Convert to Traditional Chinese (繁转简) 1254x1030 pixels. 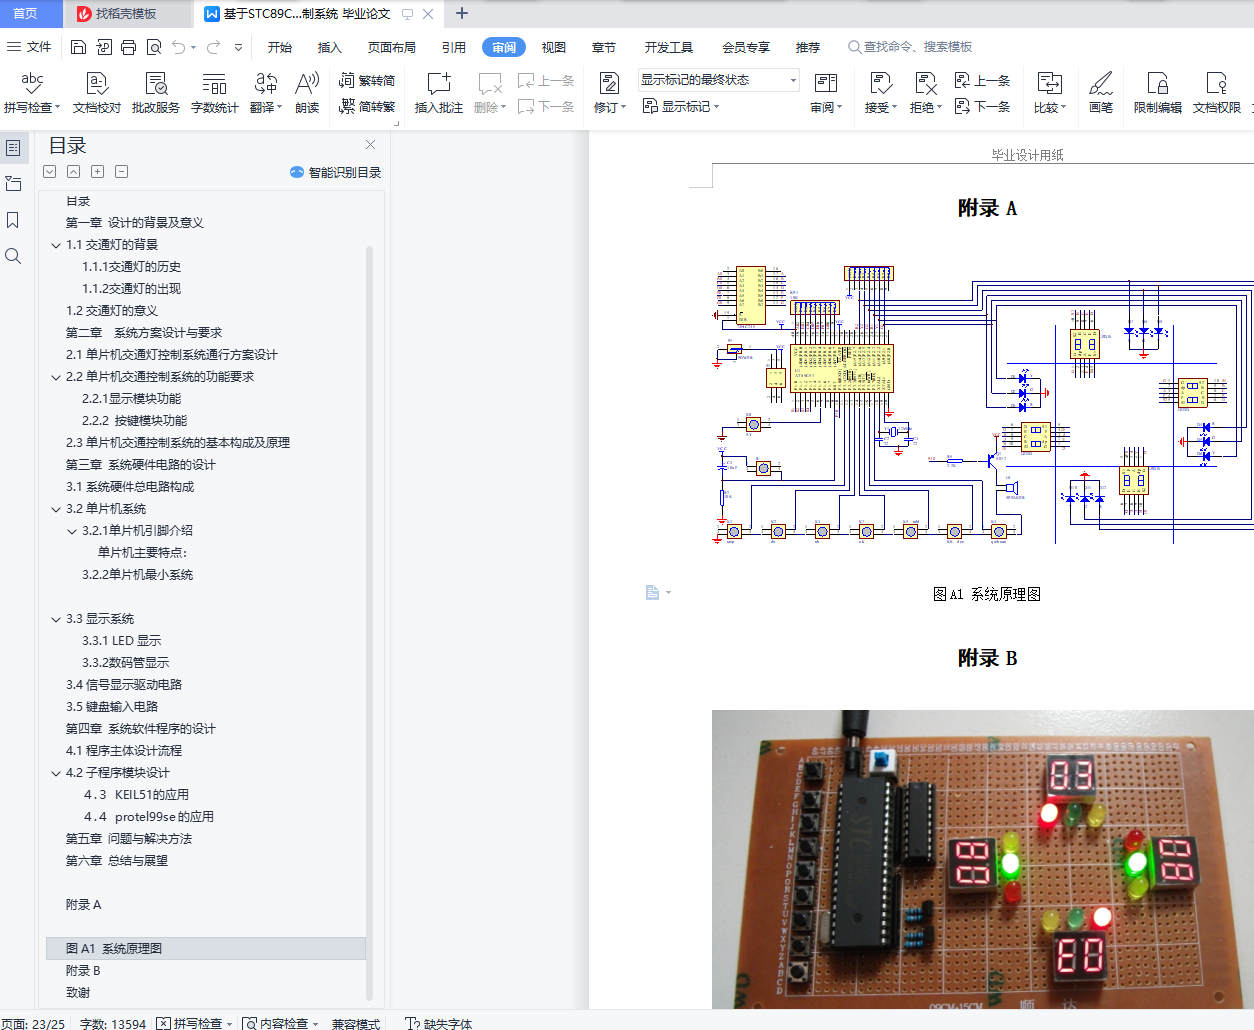367,81
